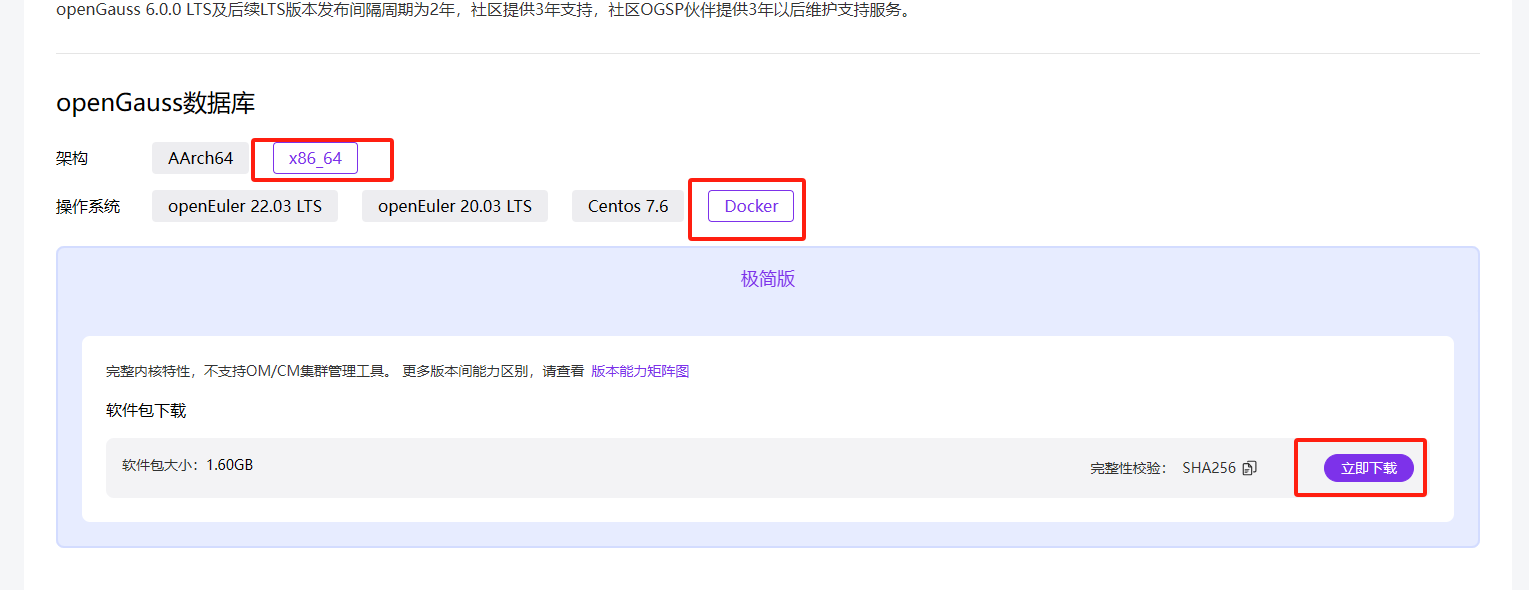Click the 软件包大小: 1.60GB text
The width and height of the screenshot is (1529, 590).
point(188,465)
